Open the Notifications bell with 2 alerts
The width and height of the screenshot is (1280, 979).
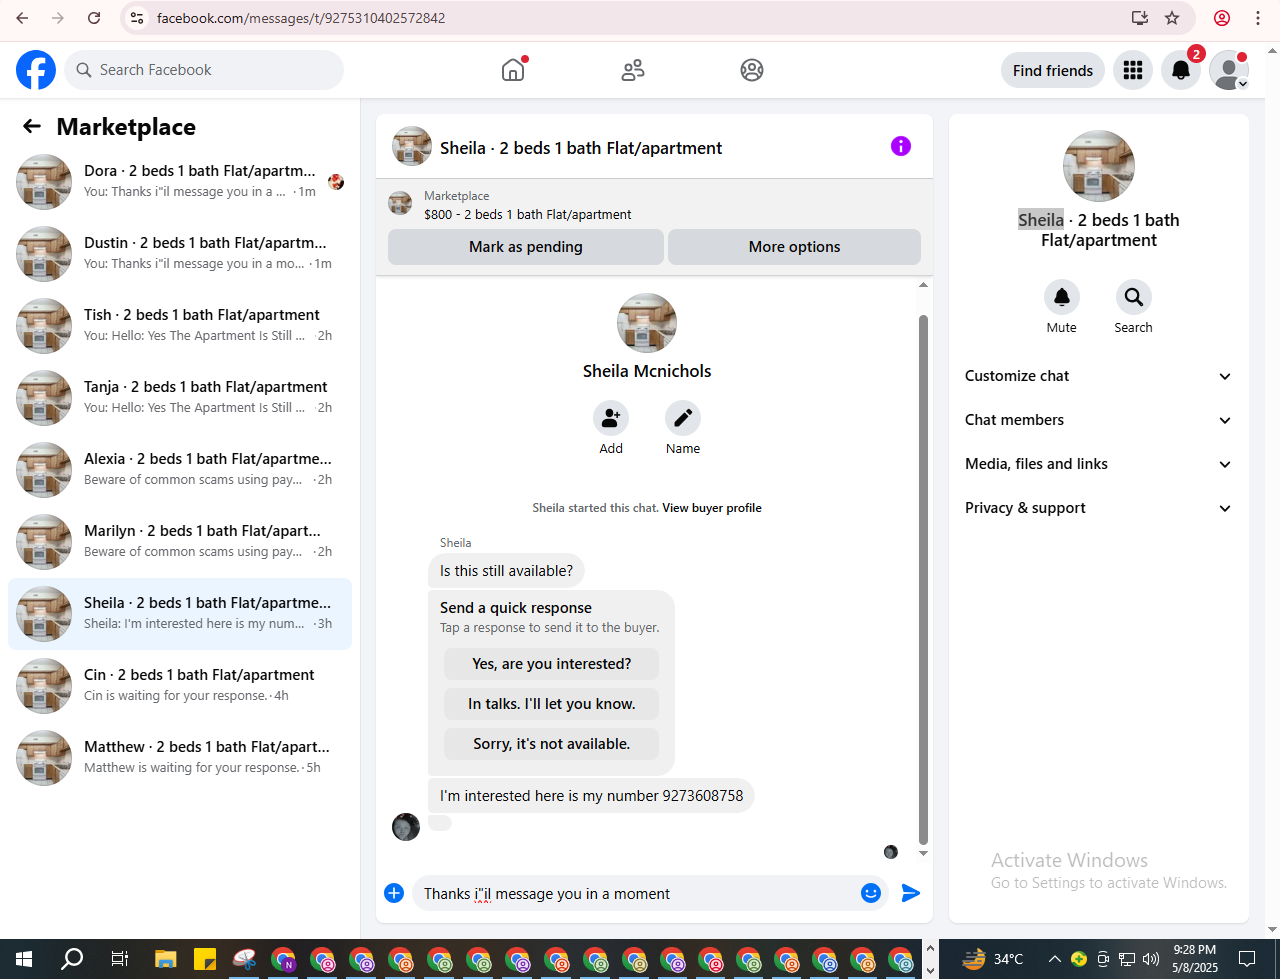1181,70
